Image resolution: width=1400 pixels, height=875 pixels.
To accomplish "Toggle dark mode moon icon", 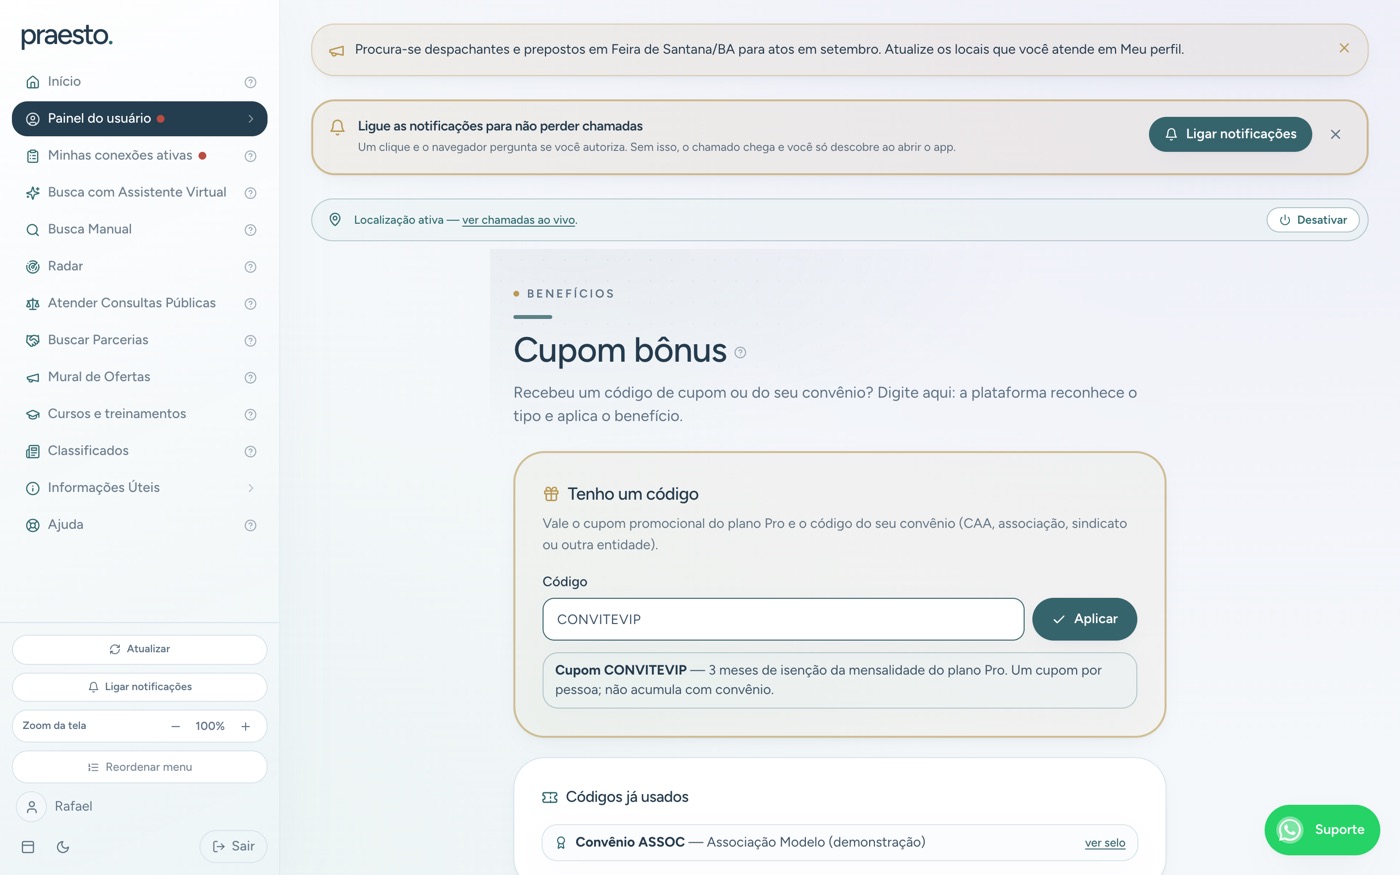I will (63, 847).
